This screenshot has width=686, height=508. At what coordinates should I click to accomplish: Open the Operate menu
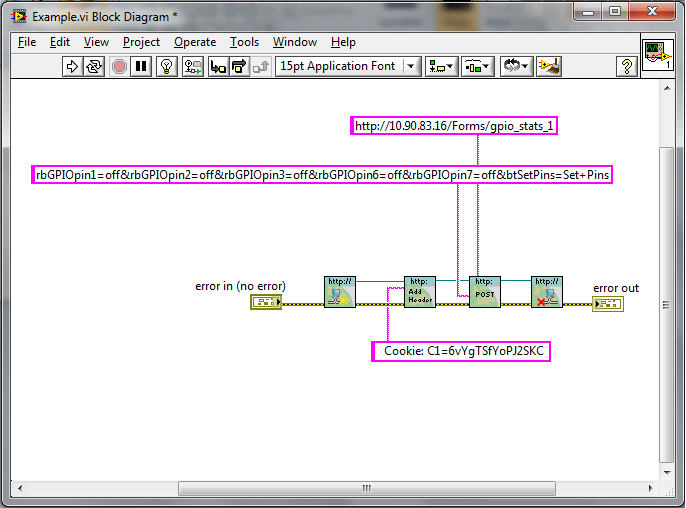[195, 42]
